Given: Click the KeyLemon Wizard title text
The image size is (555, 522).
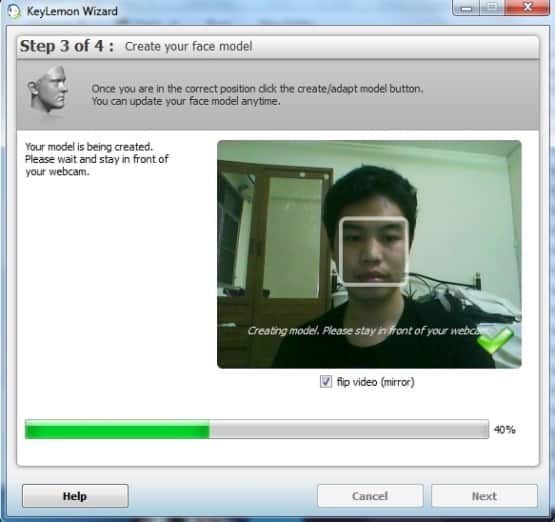Looking at the screenshot, I should tap(72, 11).
